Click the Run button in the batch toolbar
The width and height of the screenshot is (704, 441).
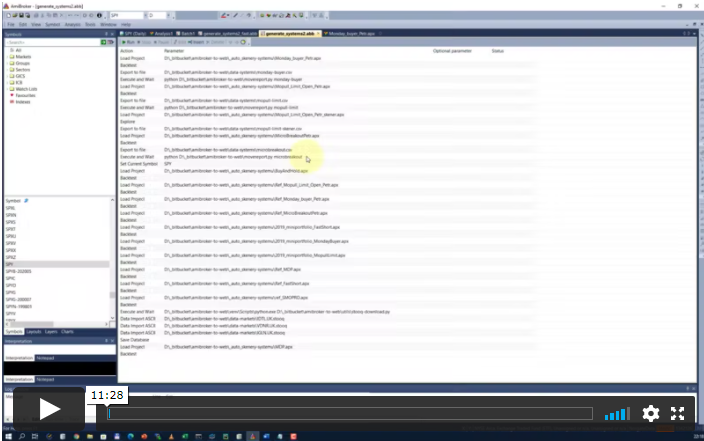point(128,42)
